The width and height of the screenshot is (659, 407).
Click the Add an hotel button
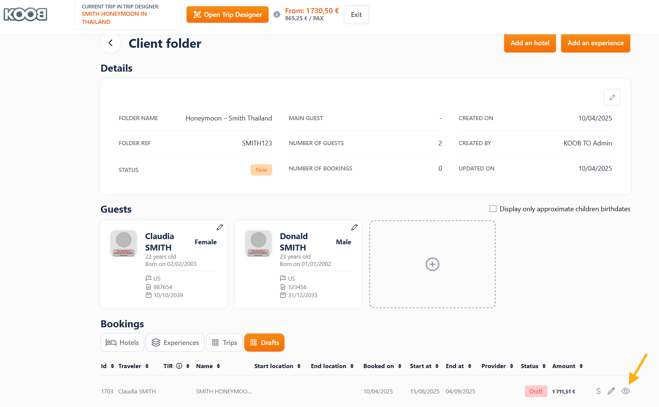[529, 43]
